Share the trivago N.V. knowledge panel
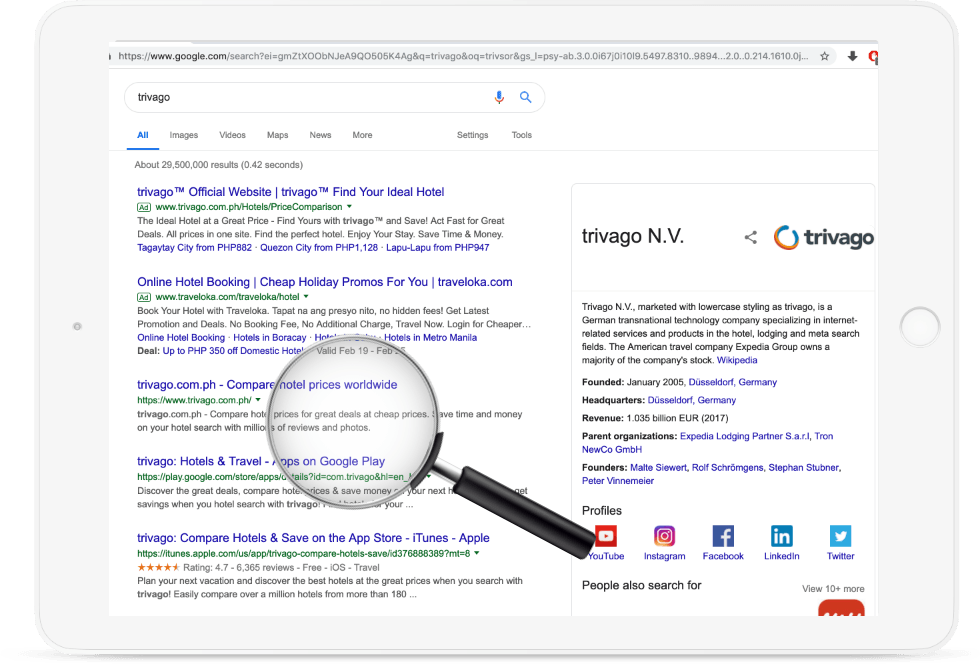 point(750,238)
